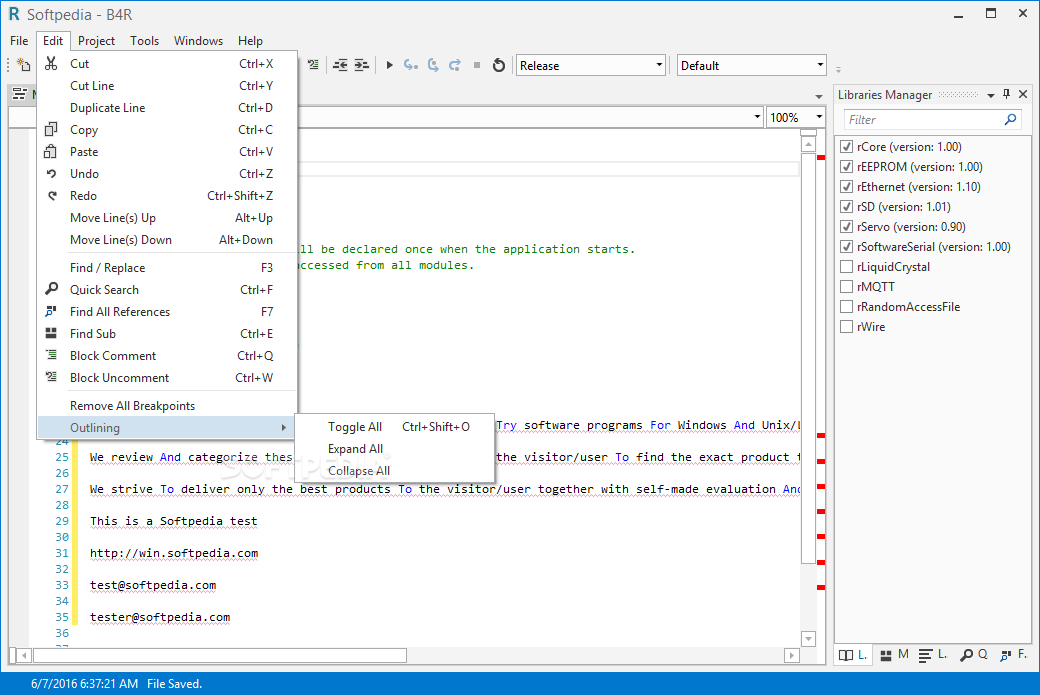Screen dimensions: 1040x695
Task: Choose Find All References menu entry
Action: (x=167, y=312)
